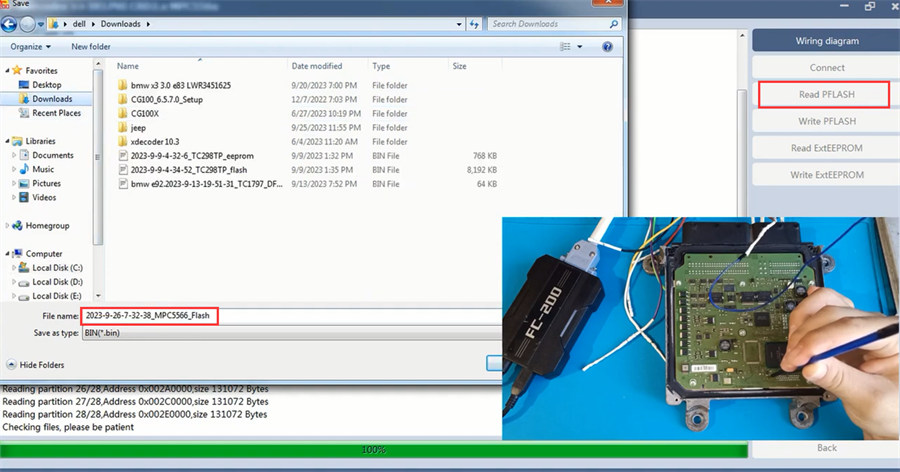Expand the address bar history dropdown

pyautogui.click(x=459, y=24)
